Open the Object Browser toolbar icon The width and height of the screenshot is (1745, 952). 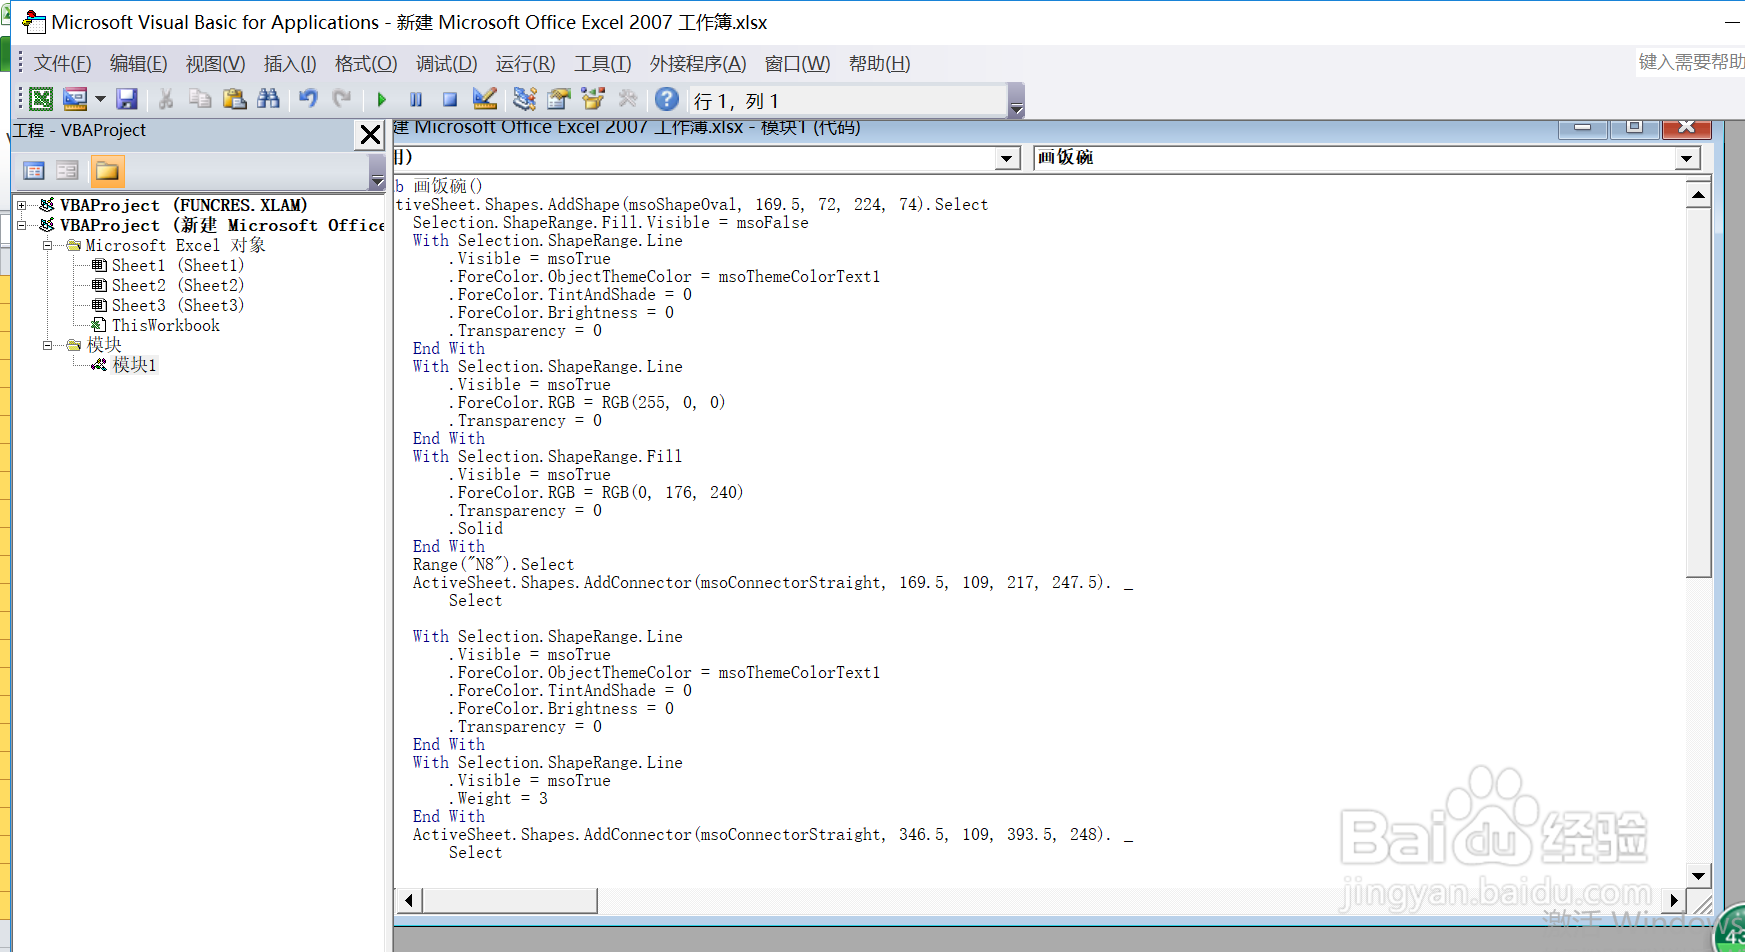coord(593,99)
